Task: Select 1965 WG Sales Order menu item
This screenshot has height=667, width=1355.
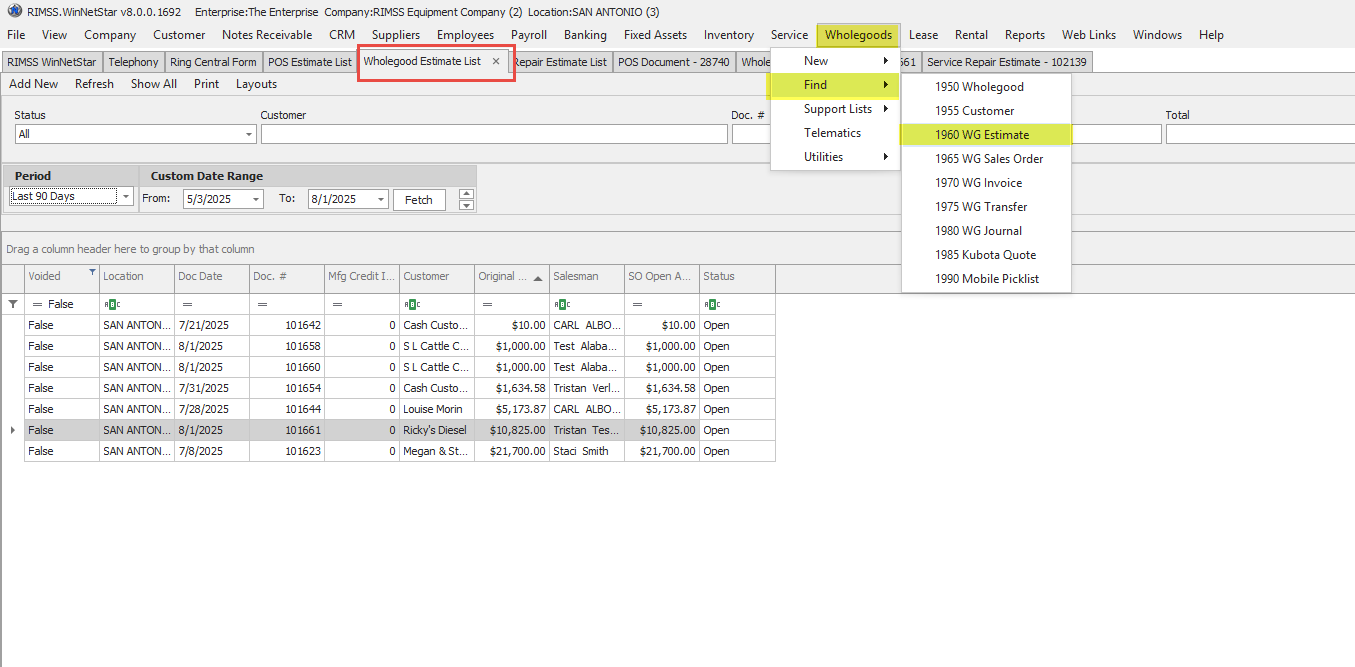Action: pyautogui.click(x=986, y=159)
